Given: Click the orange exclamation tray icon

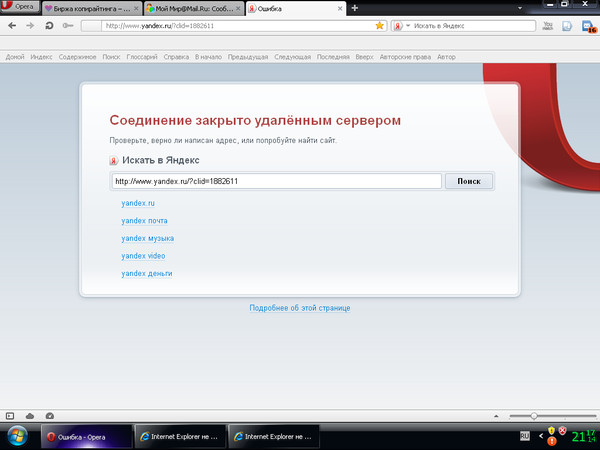Looking at the screenshot, I should (551, 442).
